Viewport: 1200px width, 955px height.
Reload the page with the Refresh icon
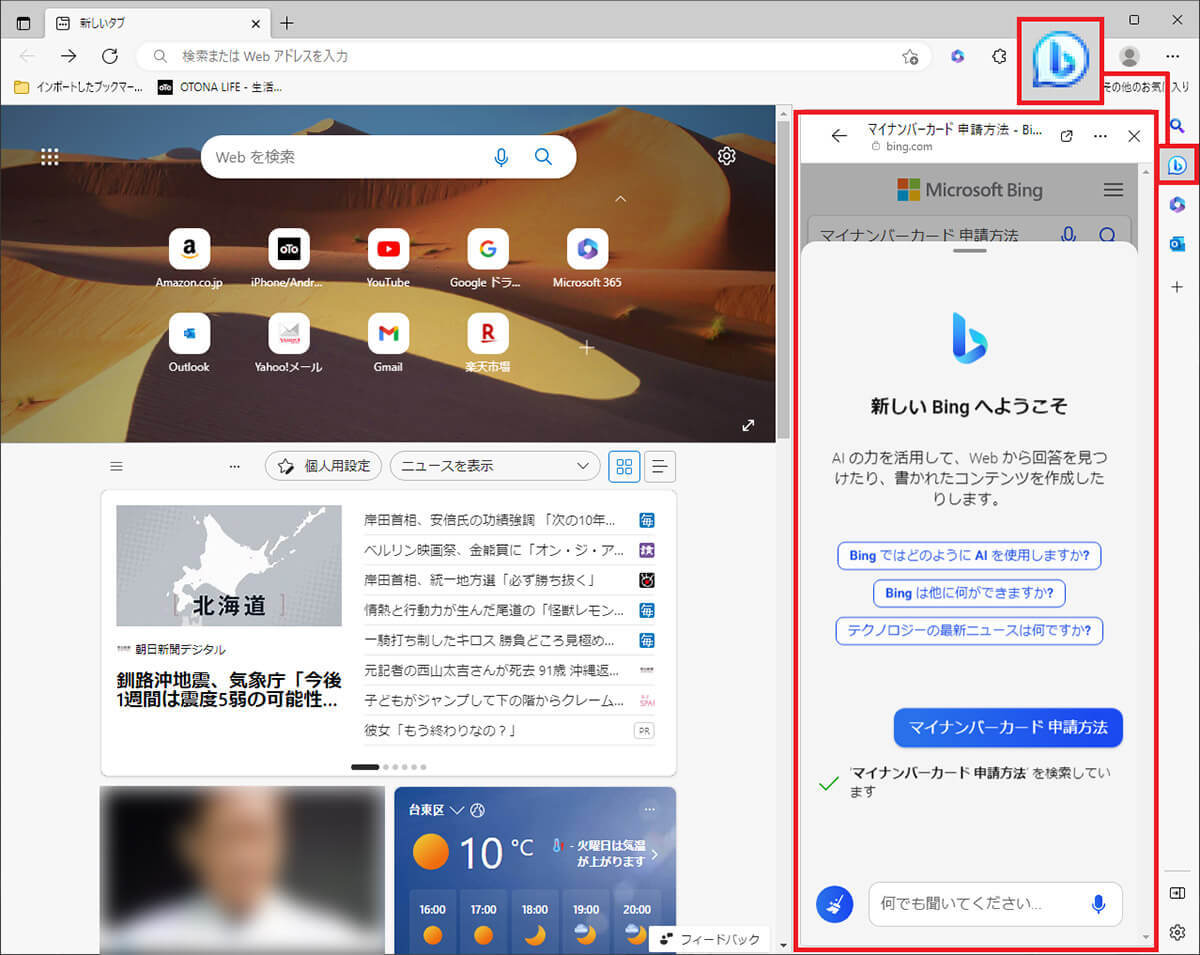point(110,56)
